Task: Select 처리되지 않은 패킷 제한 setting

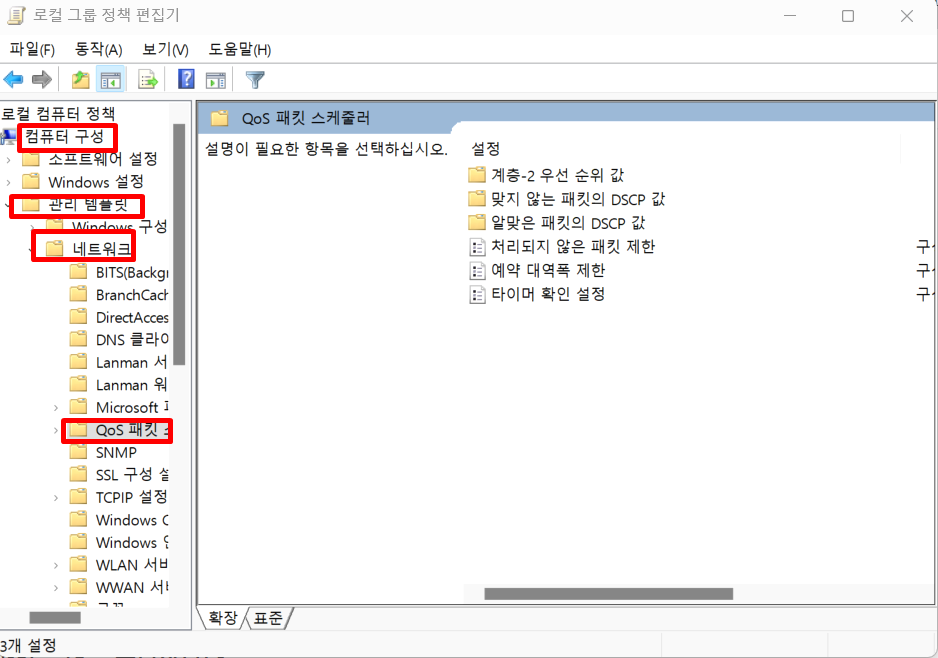Action: coord(572,246)
